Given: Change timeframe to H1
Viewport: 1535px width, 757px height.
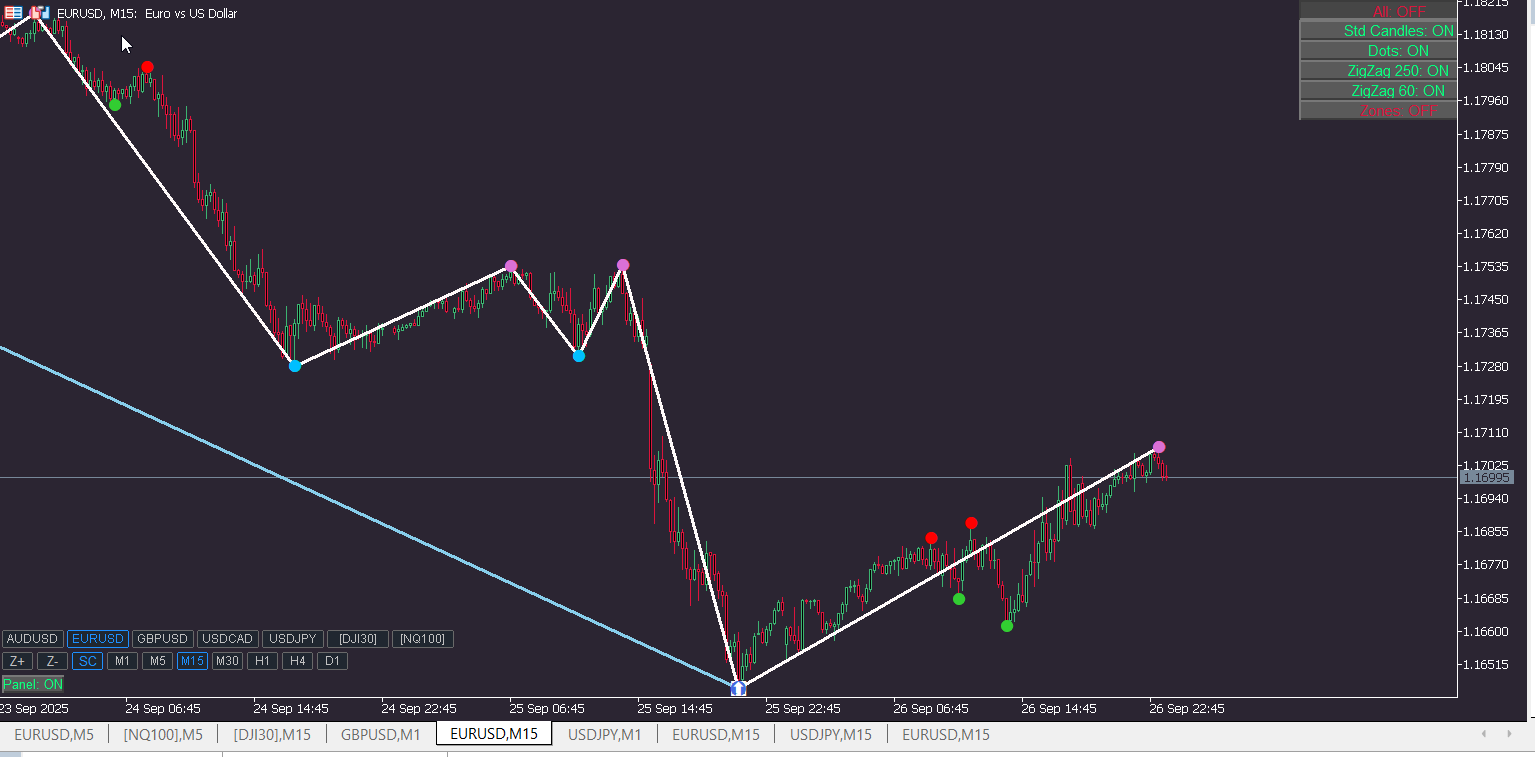Looking at the screenshot, I should [x=262, y=661].
